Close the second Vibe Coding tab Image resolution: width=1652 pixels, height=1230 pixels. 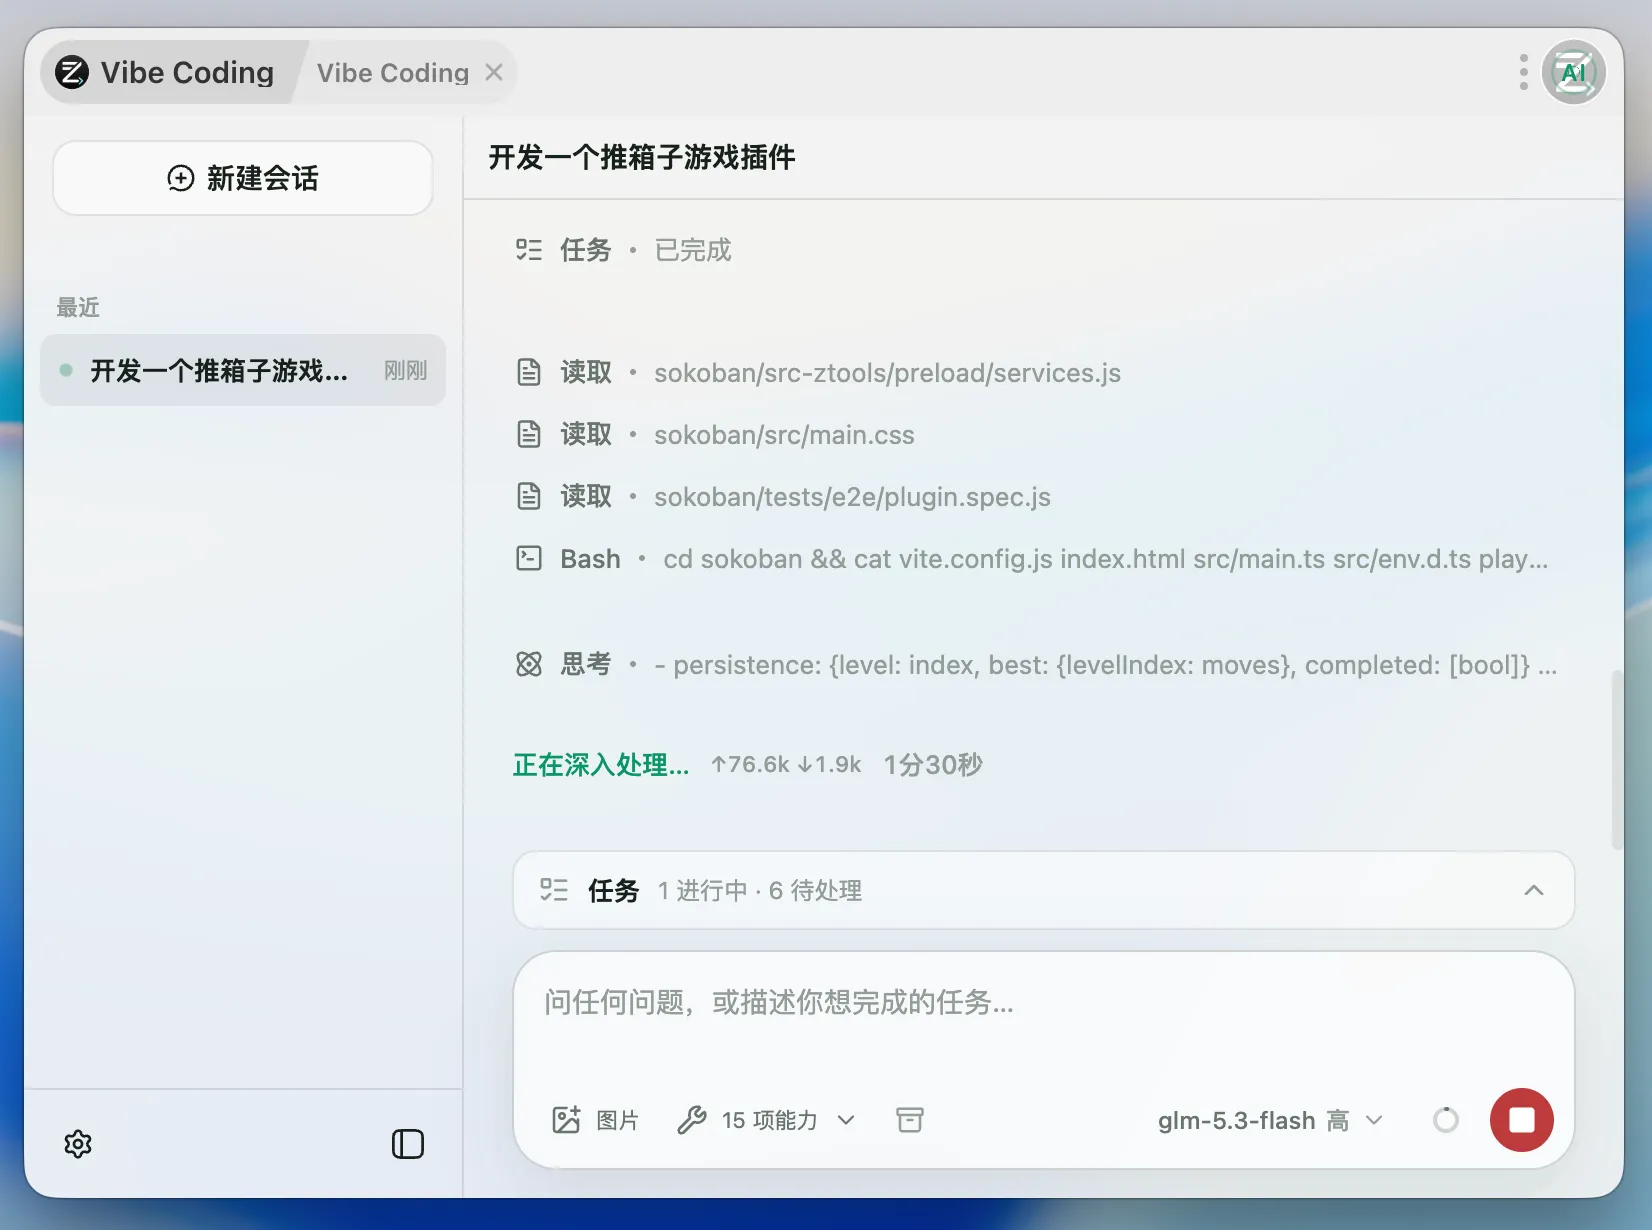[494, 72]
